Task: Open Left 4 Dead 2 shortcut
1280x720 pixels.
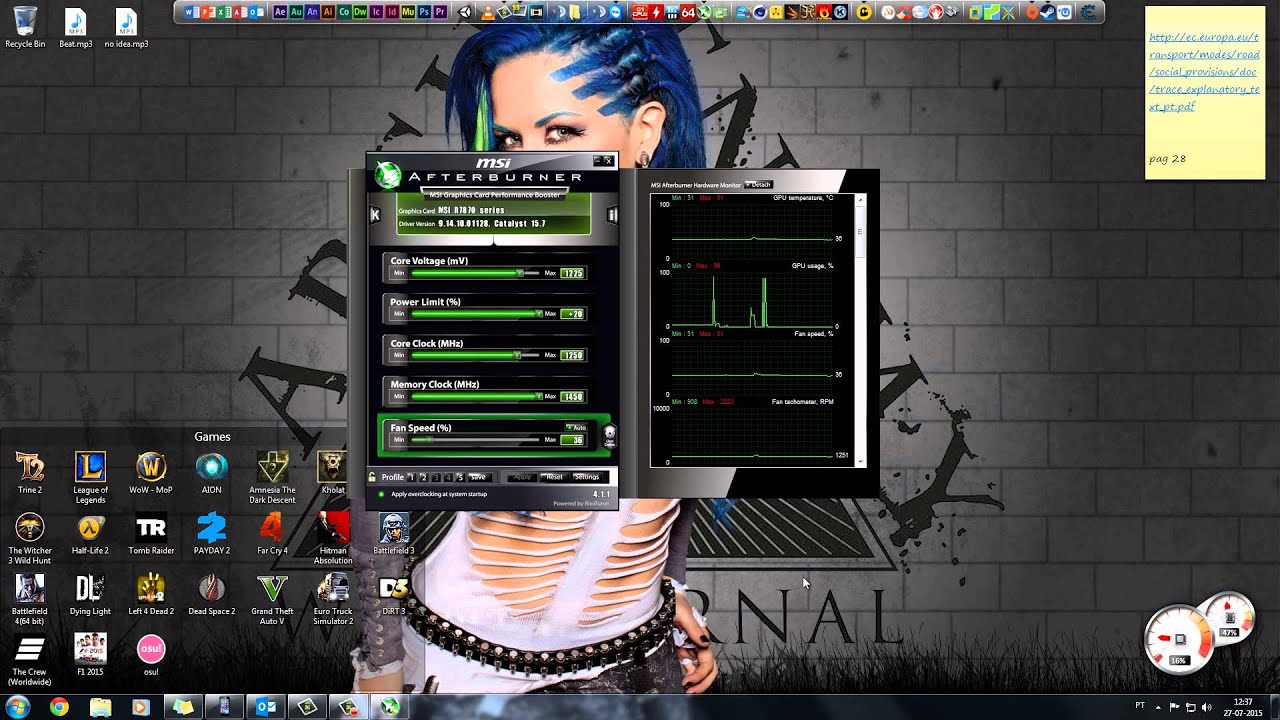Action: pos(151,595)
